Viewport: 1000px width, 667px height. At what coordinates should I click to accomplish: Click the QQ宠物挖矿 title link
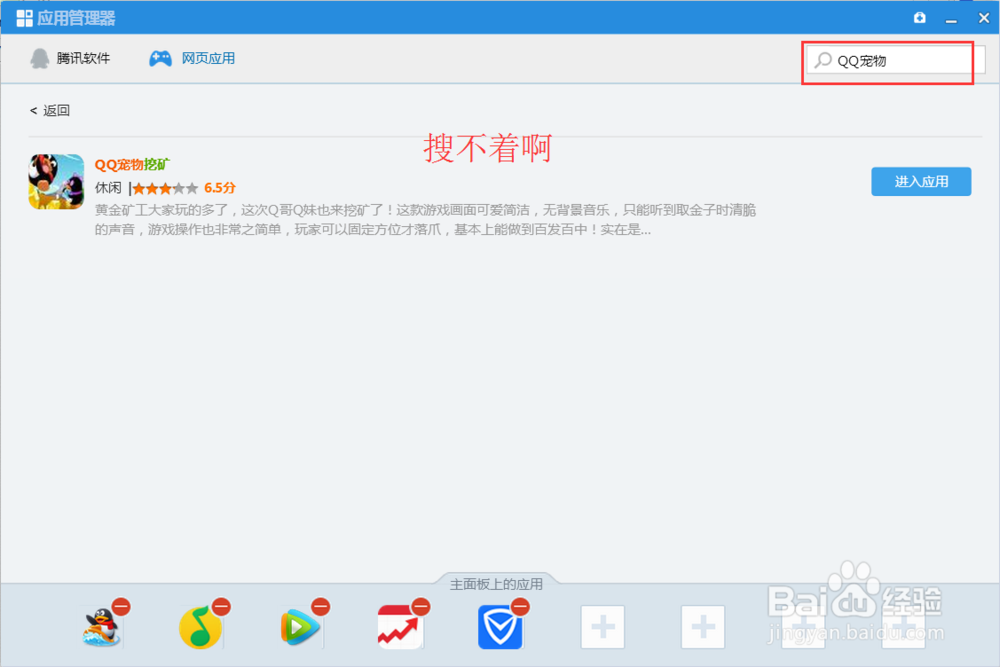click(x=132, y=165)
